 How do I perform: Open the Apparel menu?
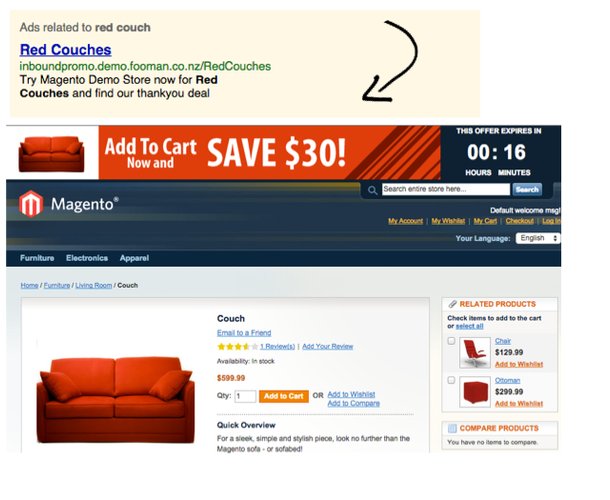134,258
